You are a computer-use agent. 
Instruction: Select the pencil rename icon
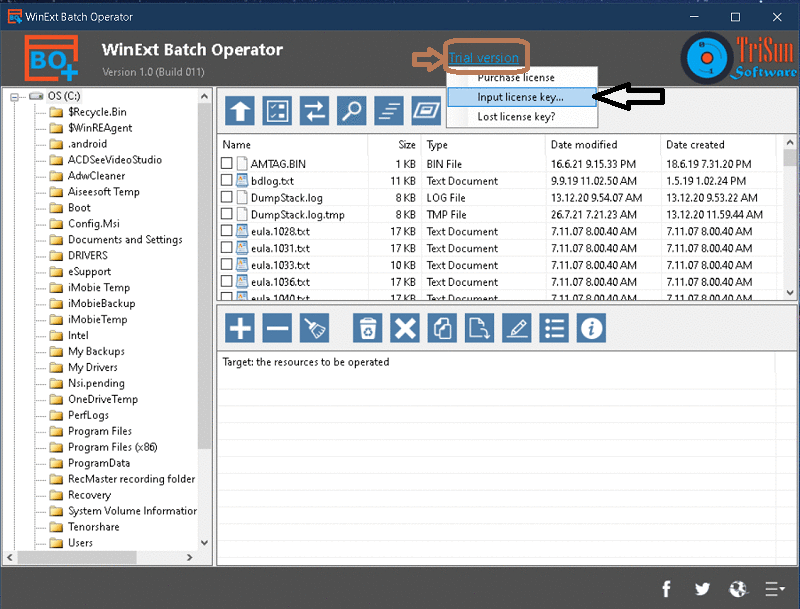pyautogui.click(x=516, y=328)
